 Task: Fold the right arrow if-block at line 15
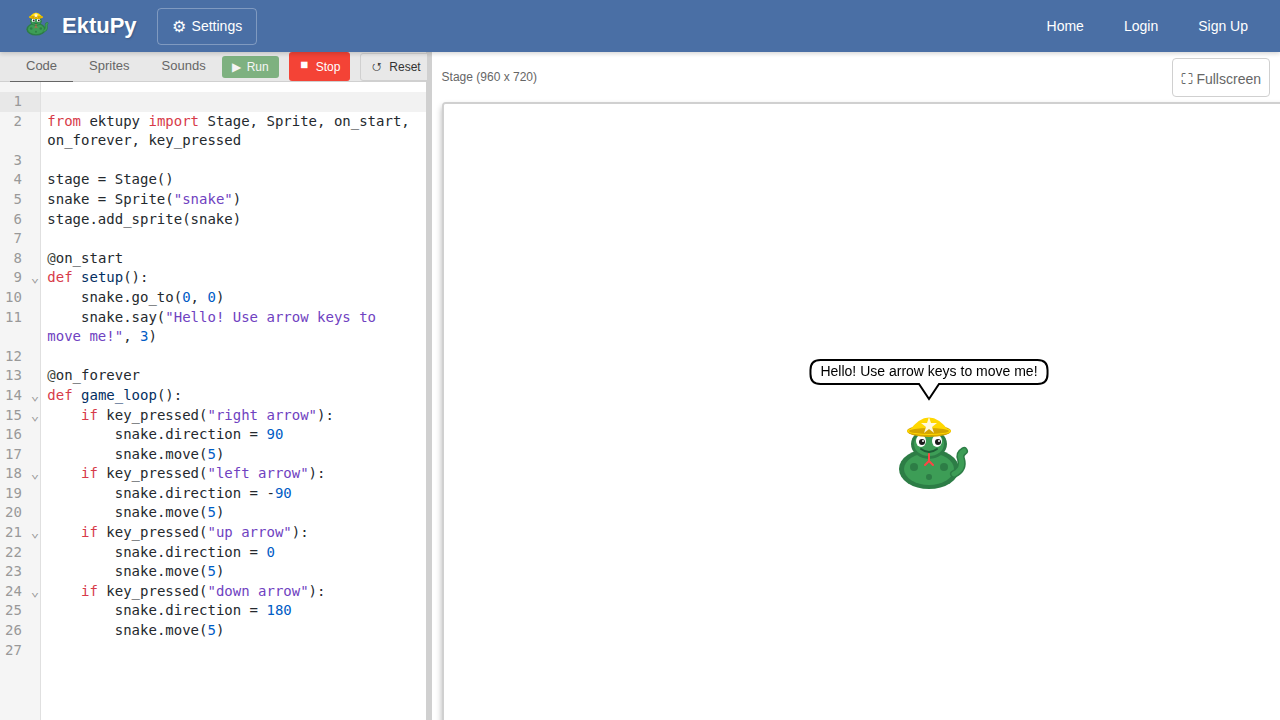35,417
